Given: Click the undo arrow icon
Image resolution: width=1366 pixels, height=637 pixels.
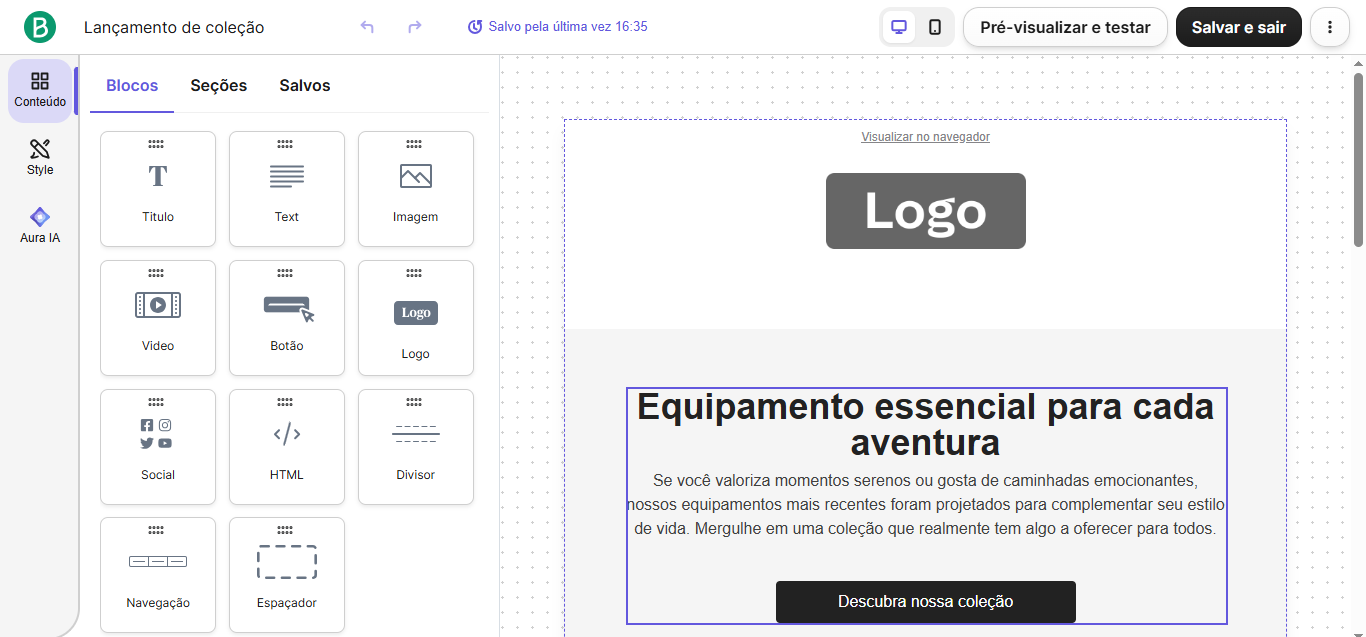Looking at the screenshot, I should (367, 27).
